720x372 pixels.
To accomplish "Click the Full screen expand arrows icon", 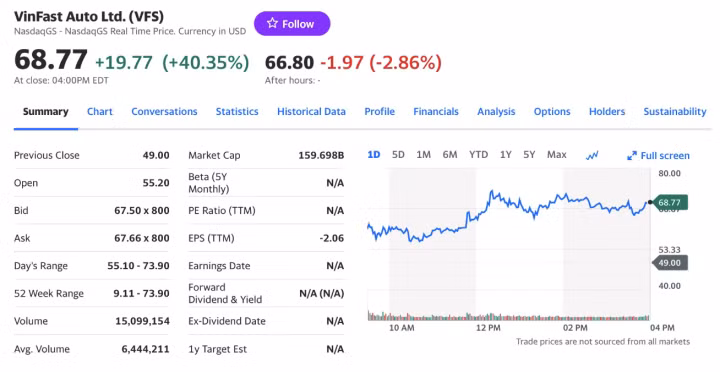I will click(x=632, y=156).
